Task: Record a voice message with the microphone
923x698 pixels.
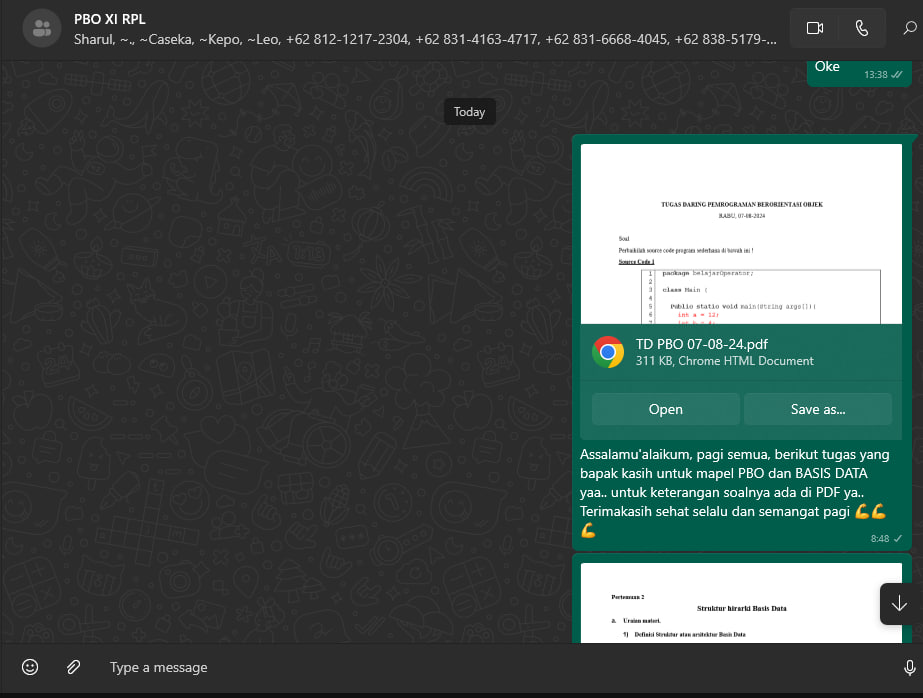Action: [x=909, y=667]
